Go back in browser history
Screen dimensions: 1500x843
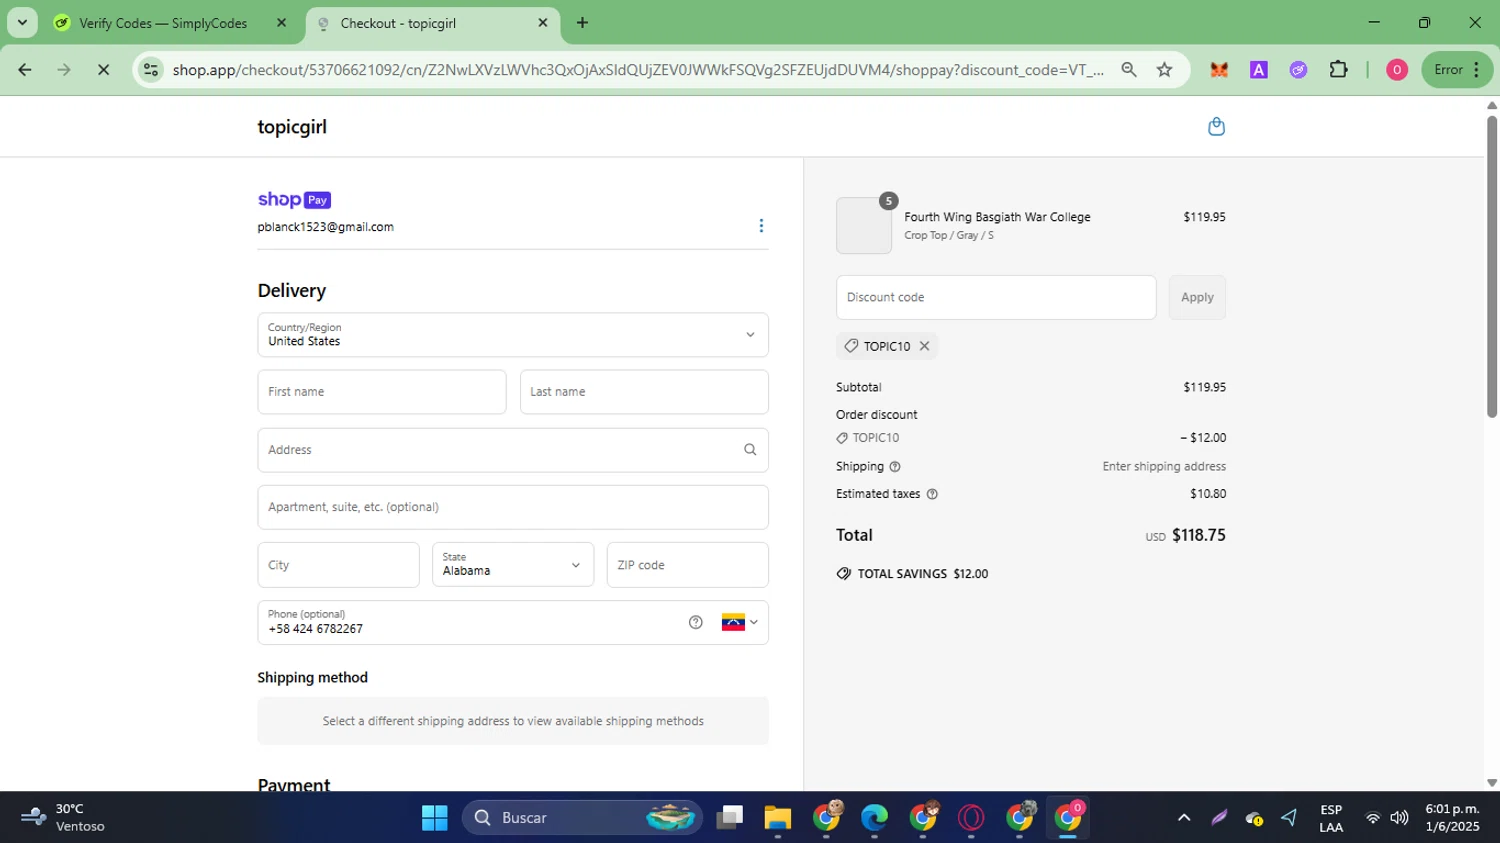(x=25, y=70)
